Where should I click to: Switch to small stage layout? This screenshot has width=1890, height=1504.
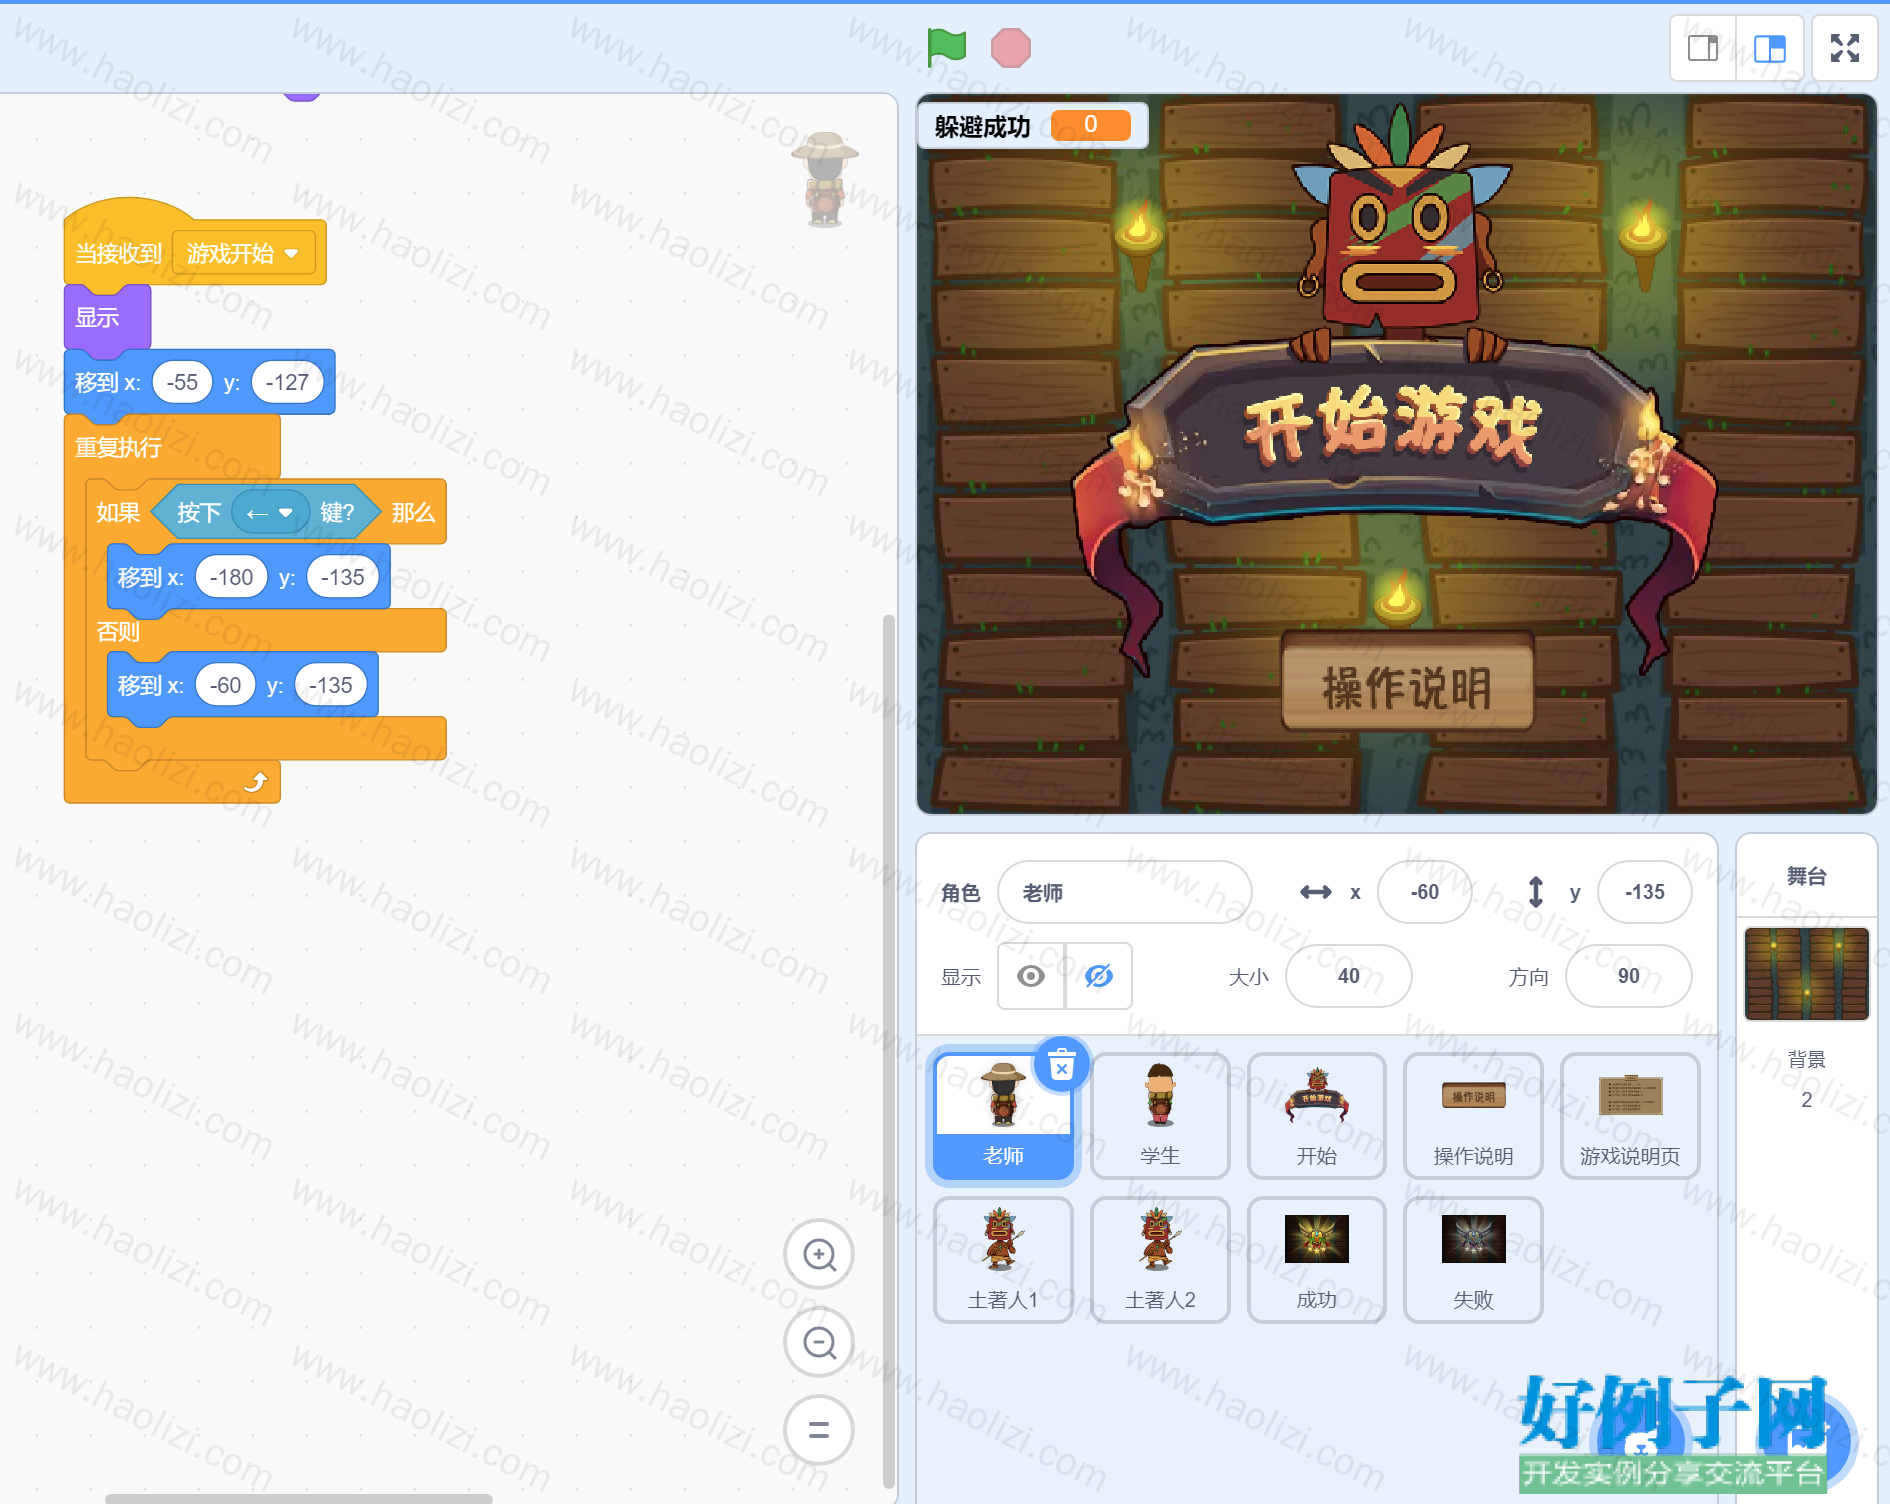pyautogui.click(x=1703, y=48)
